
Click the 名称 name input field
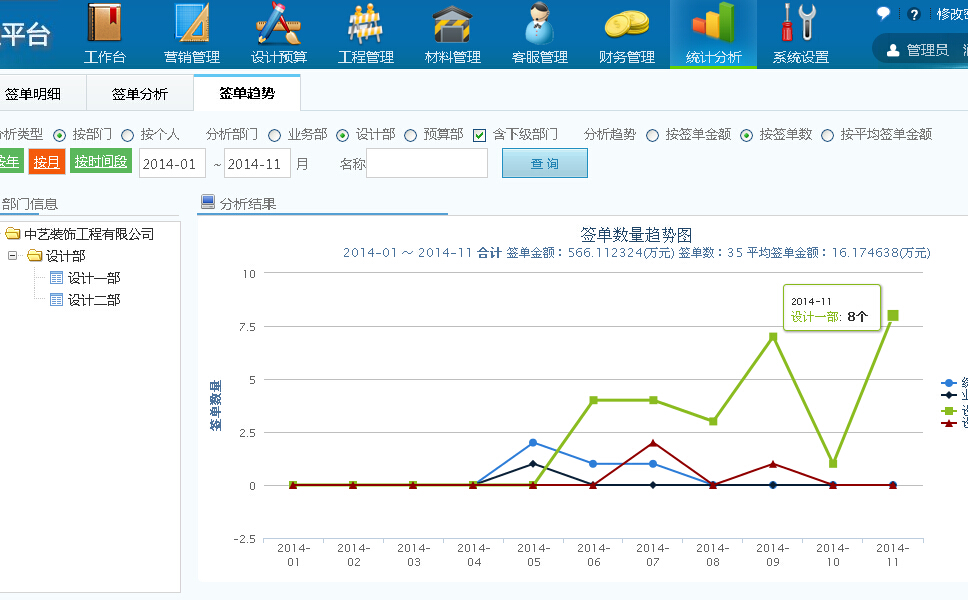point(427,163)
